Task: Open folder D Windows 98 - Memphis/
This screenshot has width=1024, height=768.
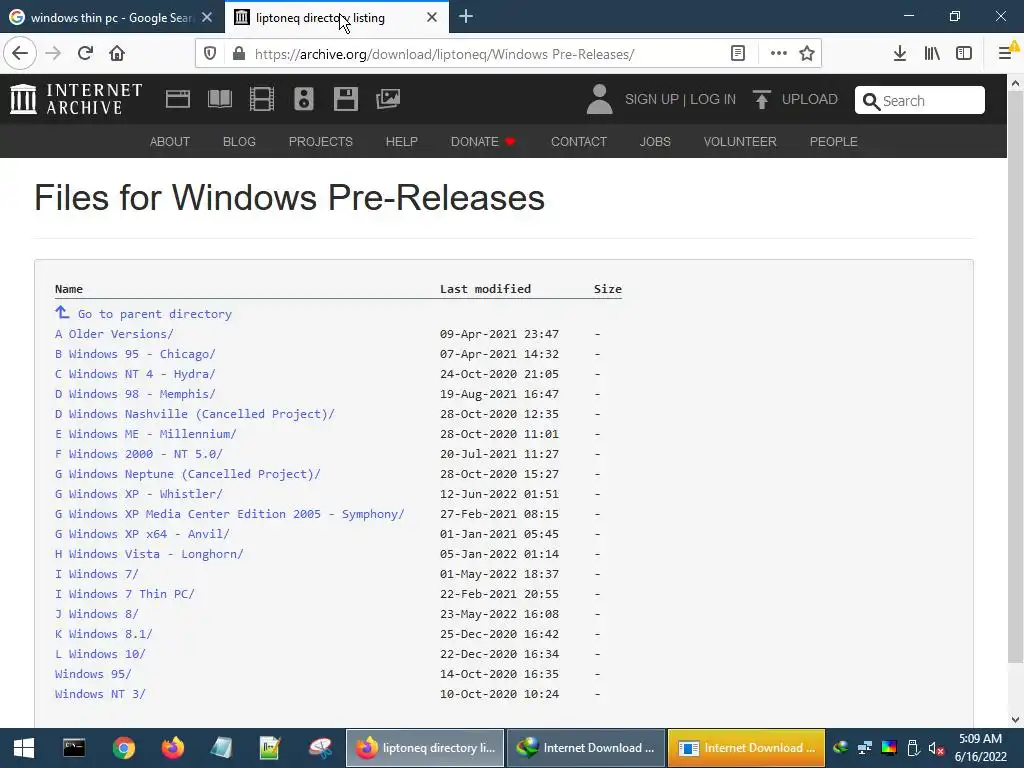Action: pos(135,394)
